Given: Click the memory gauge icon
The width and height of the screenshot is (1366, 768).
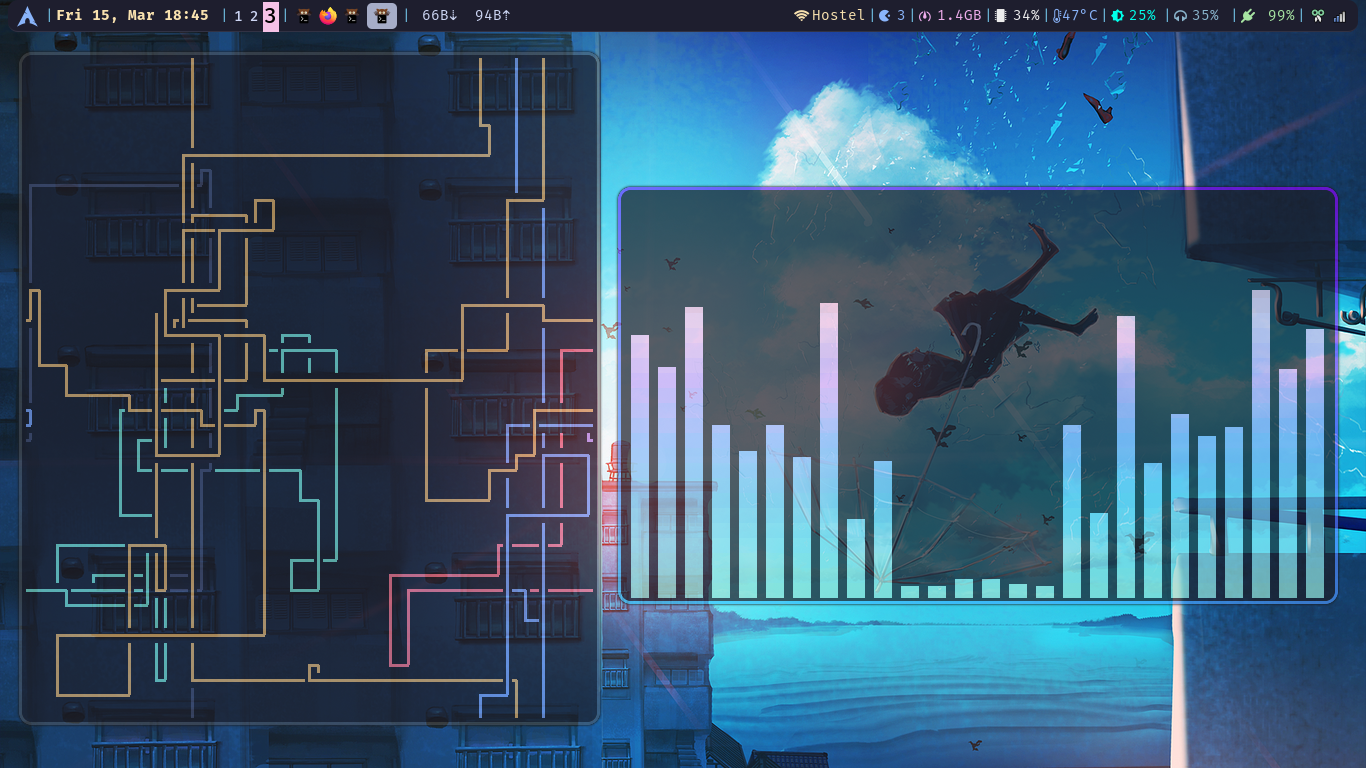Looking at the screenshot, I should coord(924,16).
